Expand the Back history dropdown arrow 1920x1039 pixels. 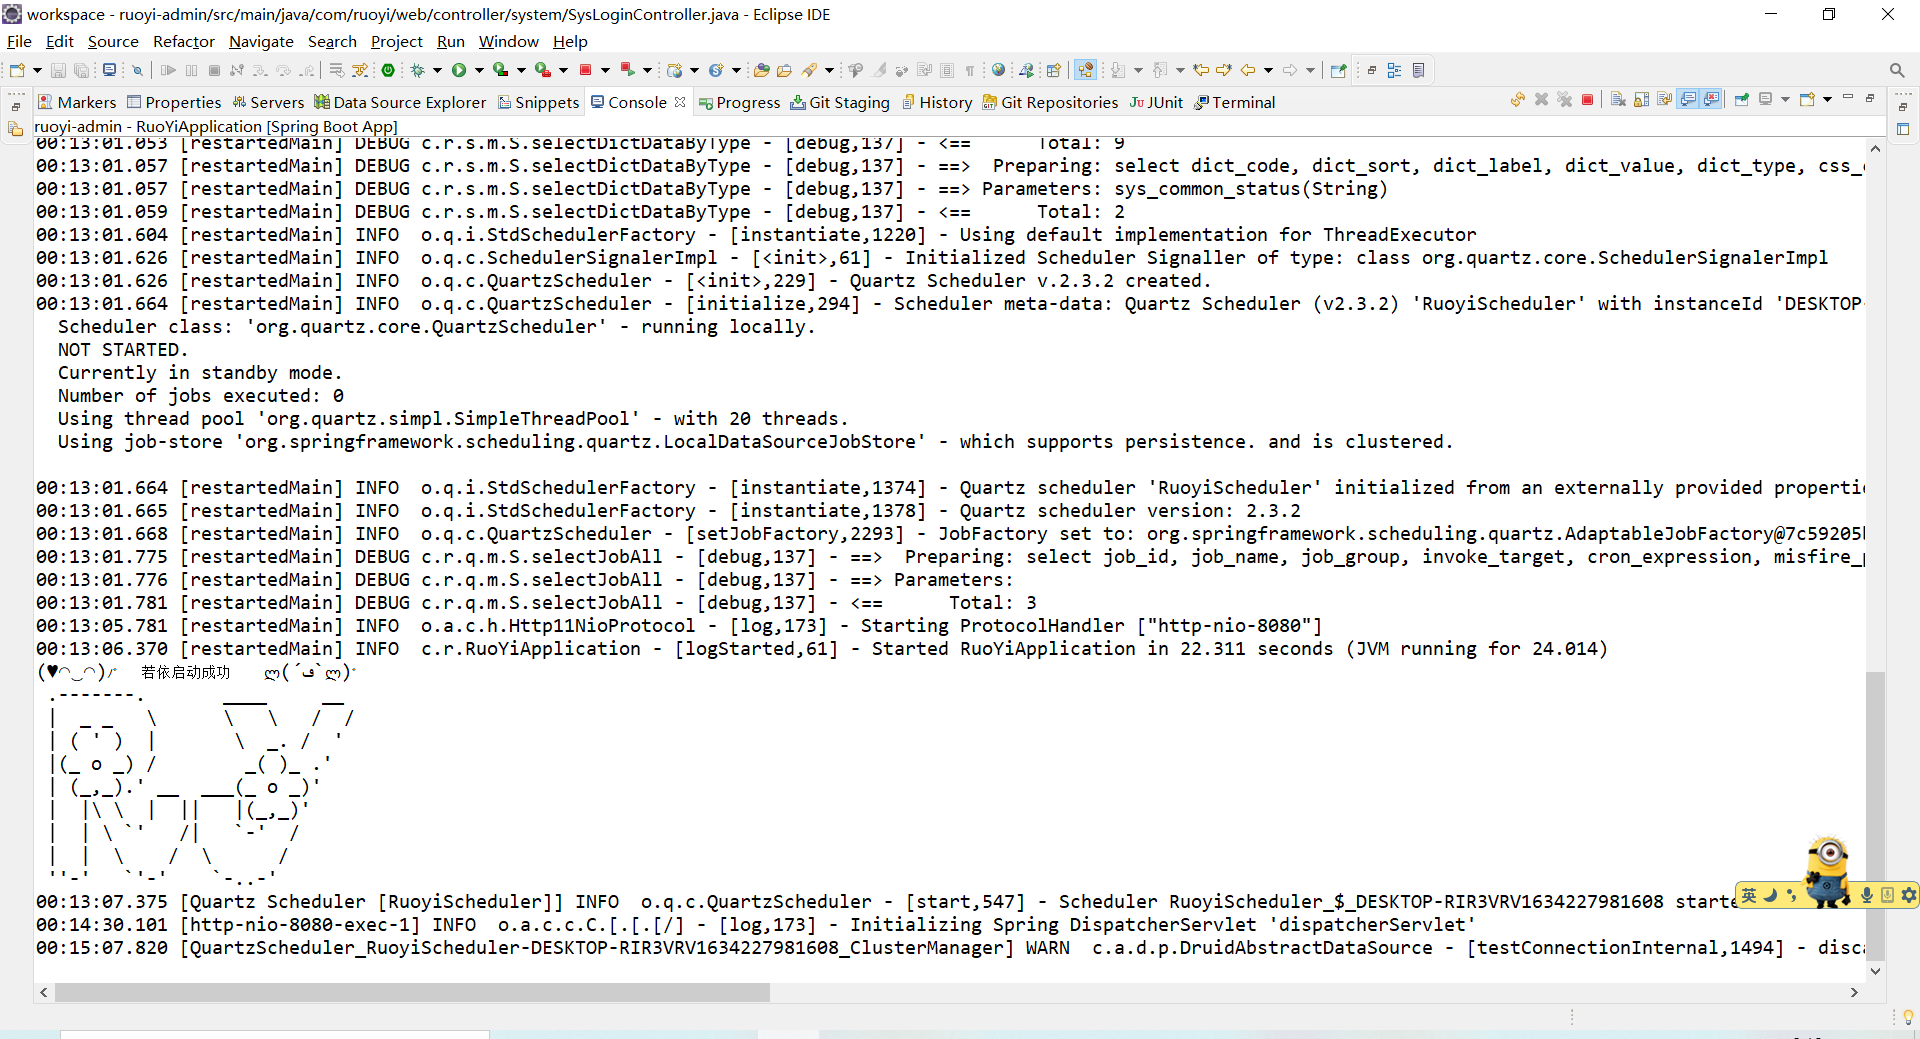pyautogui.click(x=1268, y=70)
